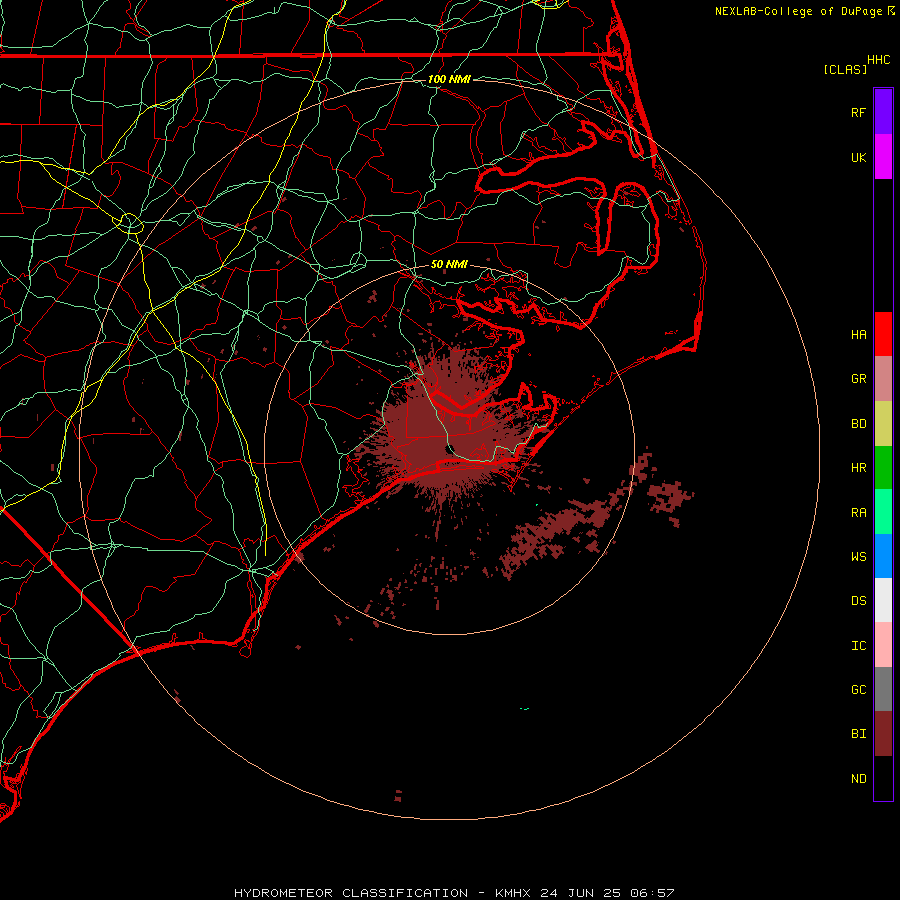Click the IC legend label
The height and width of the screenshot is (900, 900).
coord(859,646)
